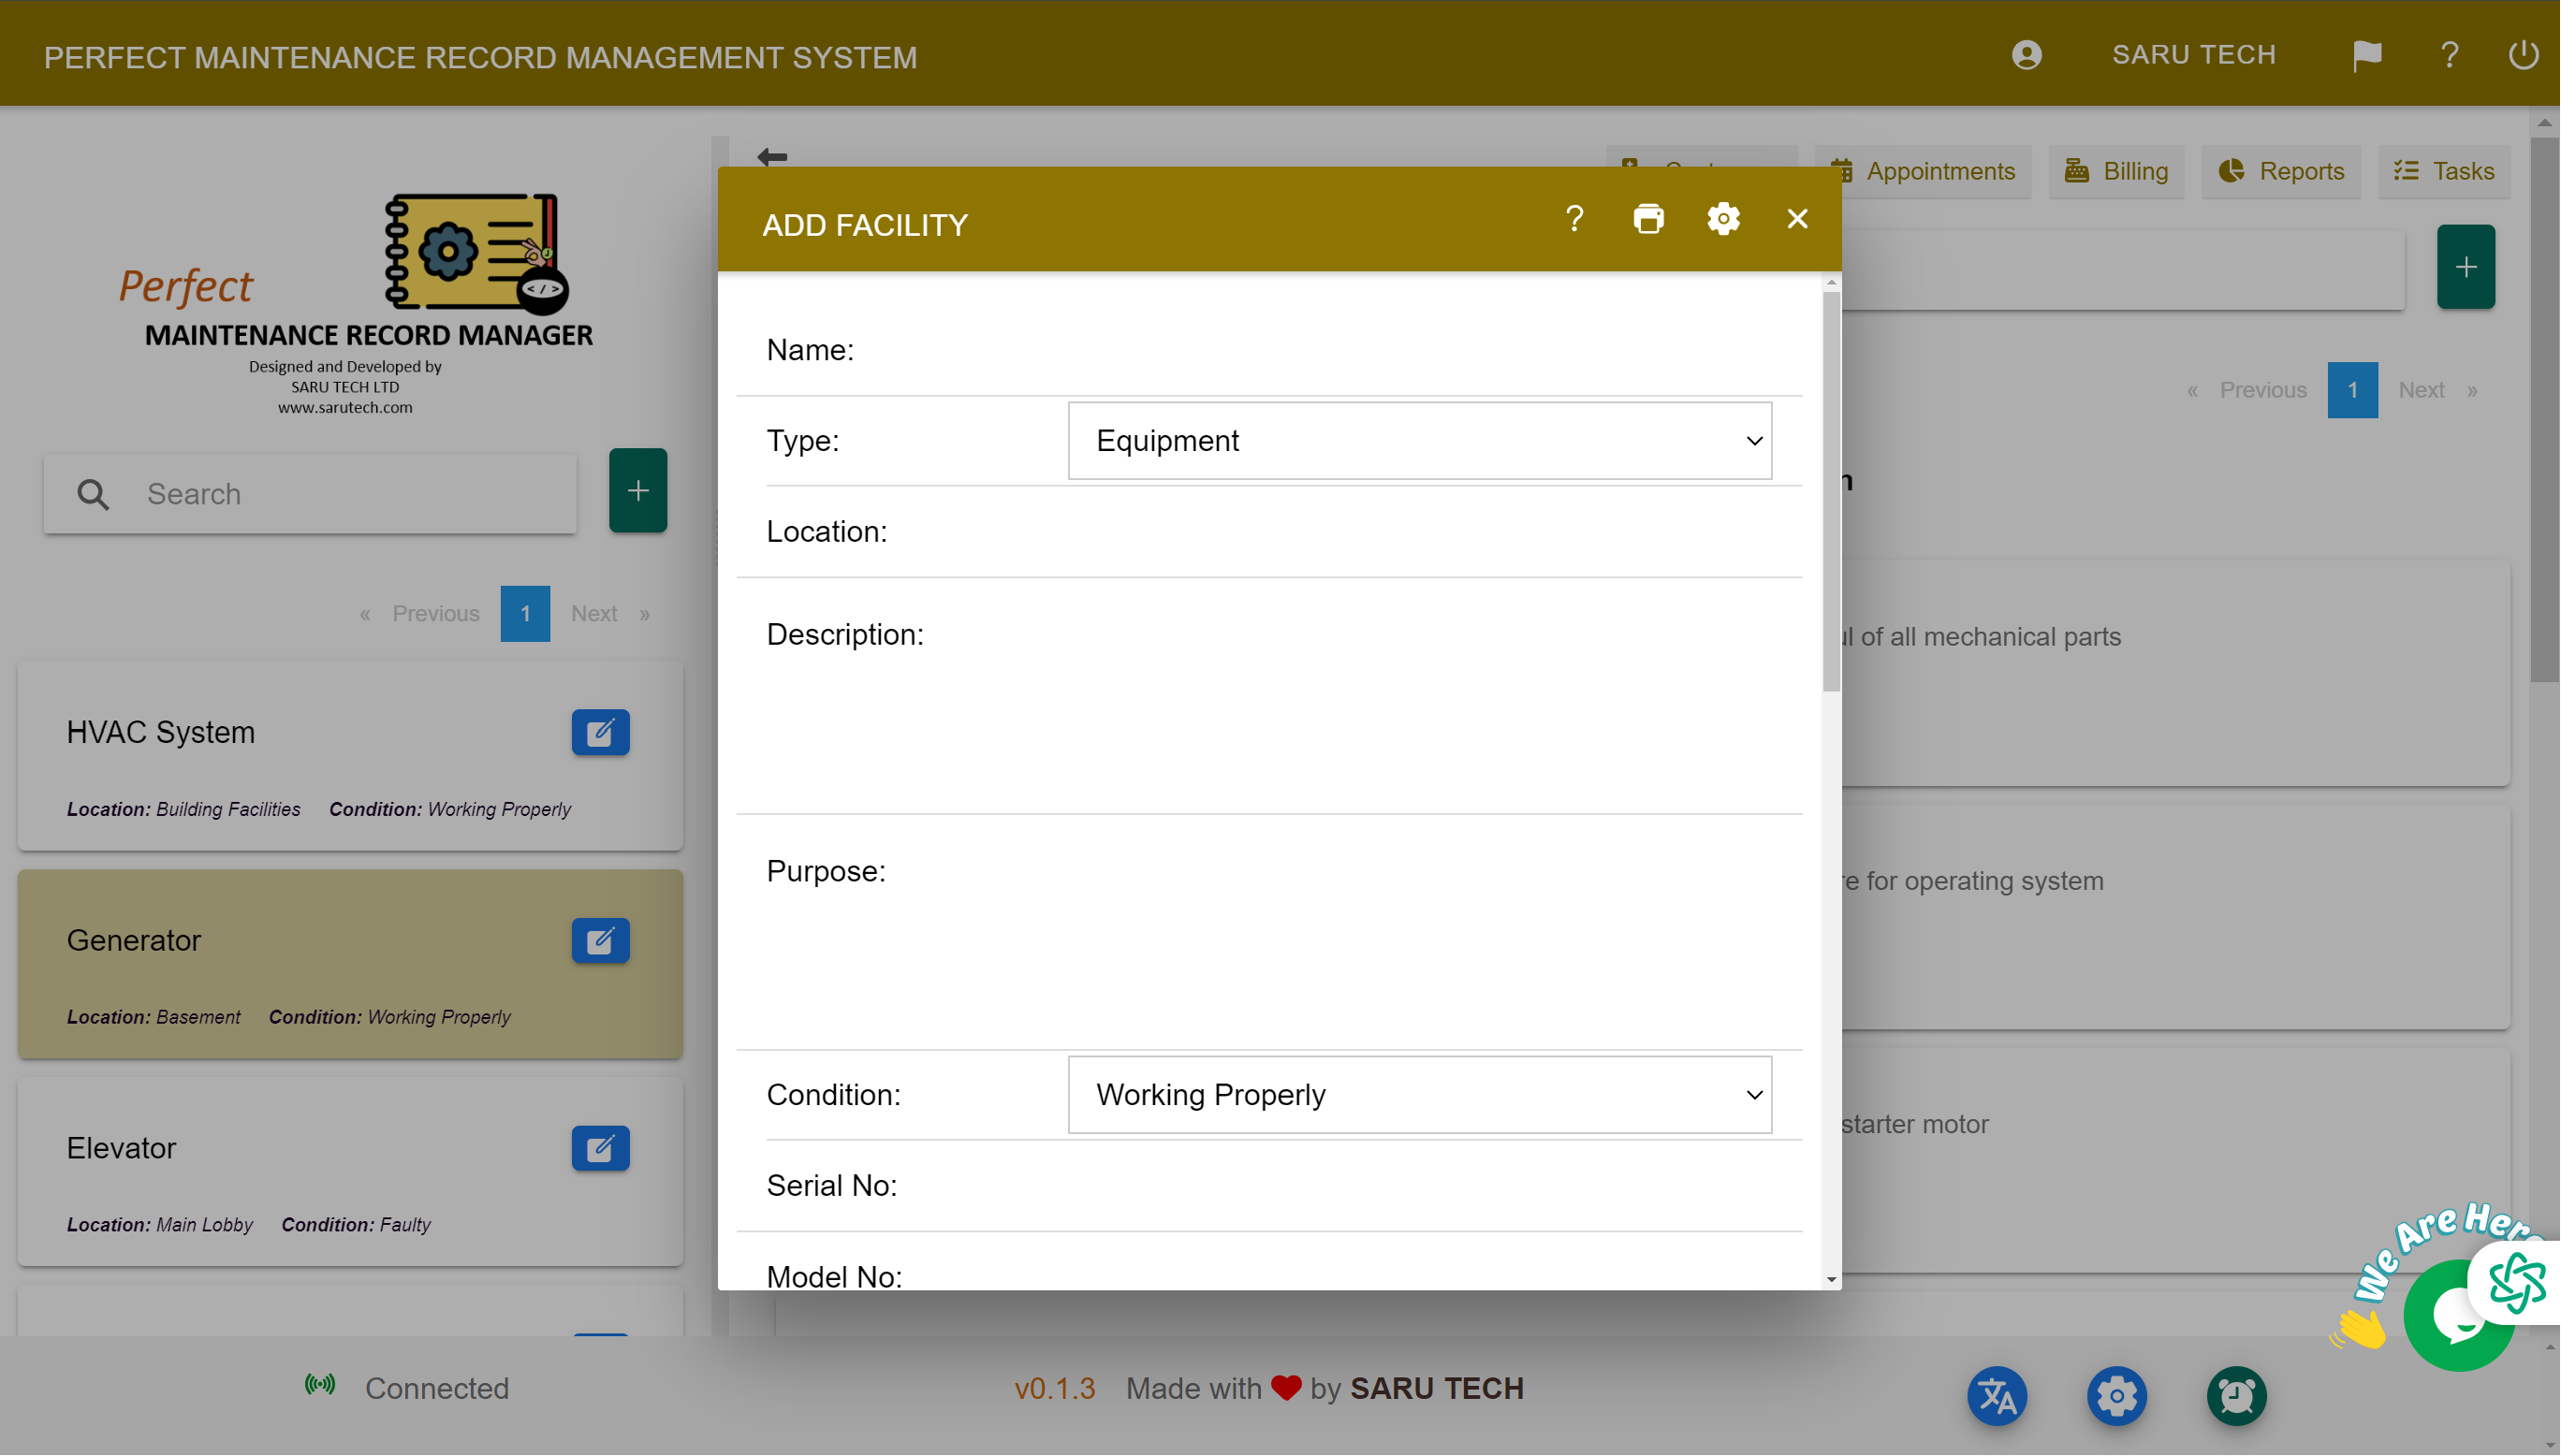The image size is (2561, 1456).
Task: Open the Type dropdown showing Equipment
Action: click(1420, 441)
